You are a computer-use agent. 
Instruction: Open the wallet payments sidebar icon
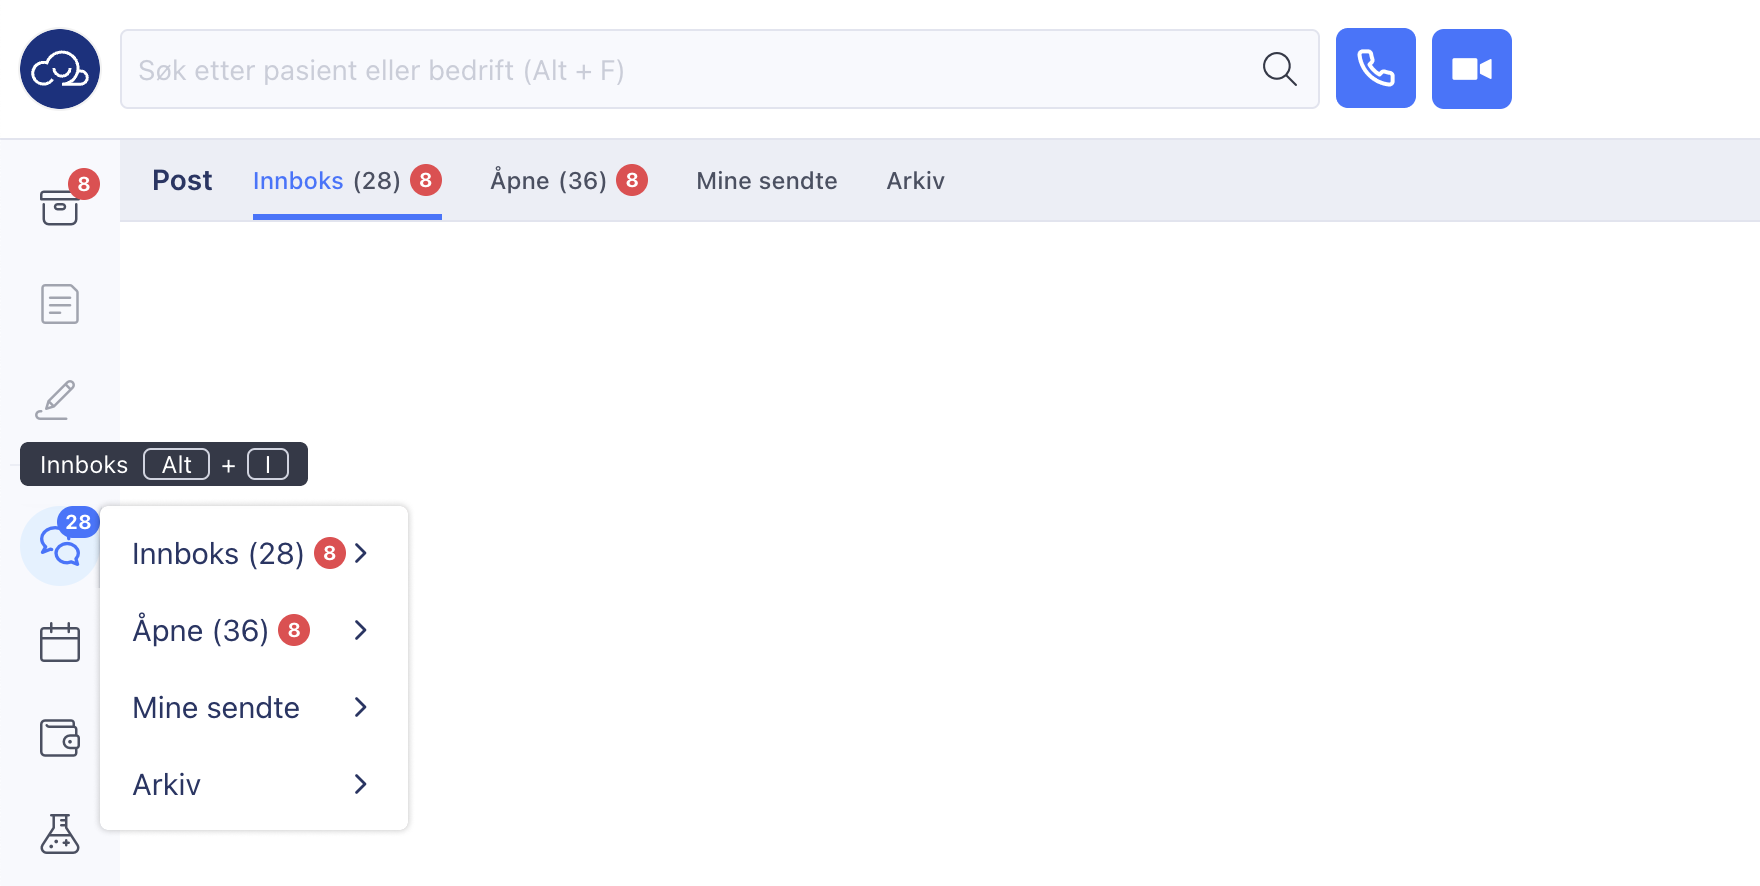pos(60,738)
